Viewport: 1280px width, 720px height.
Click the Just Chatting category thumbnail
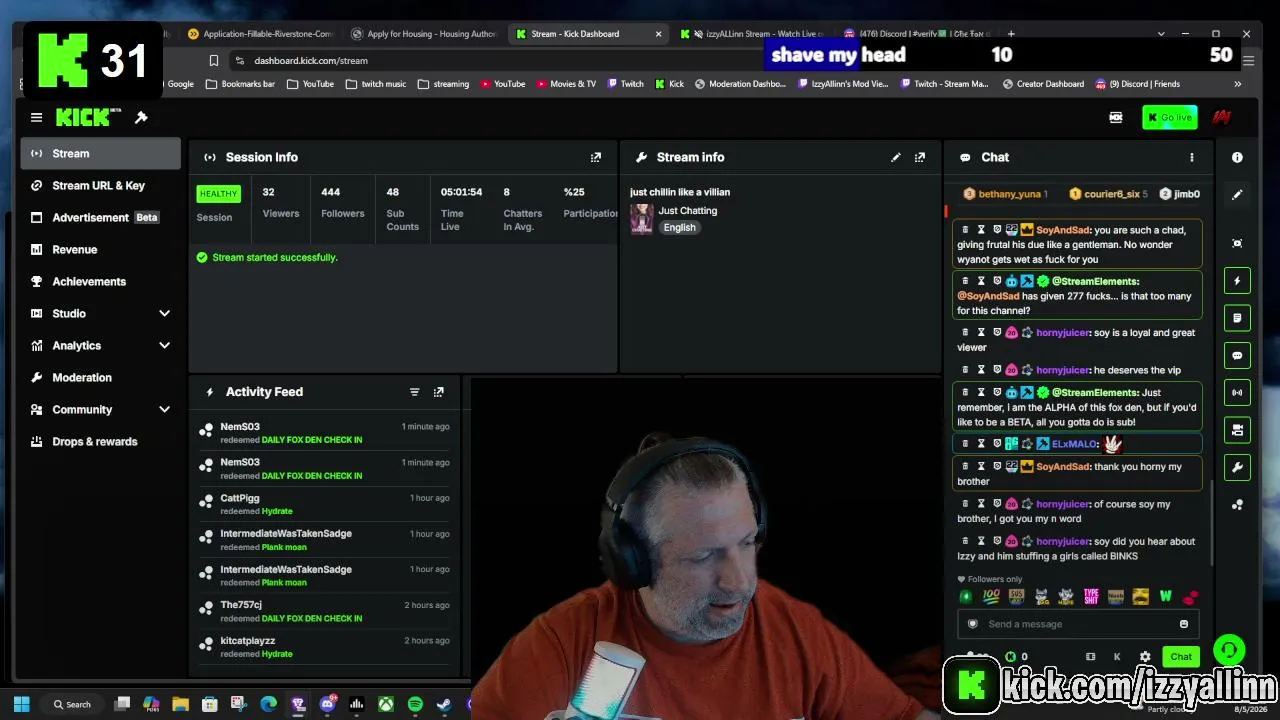tap(641, 219)
